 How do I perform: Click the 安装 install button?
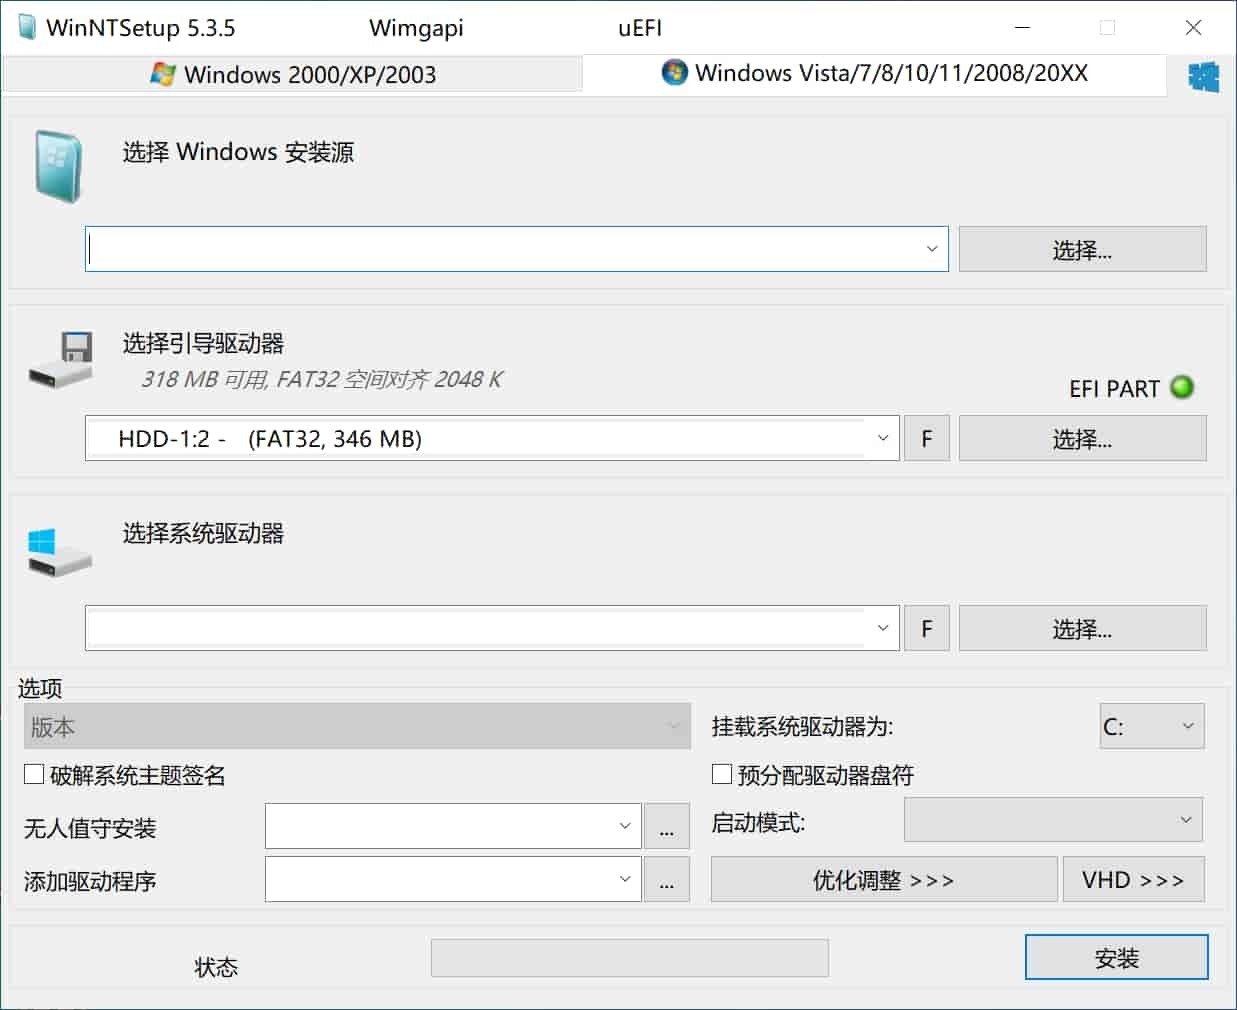[1117, 957]
